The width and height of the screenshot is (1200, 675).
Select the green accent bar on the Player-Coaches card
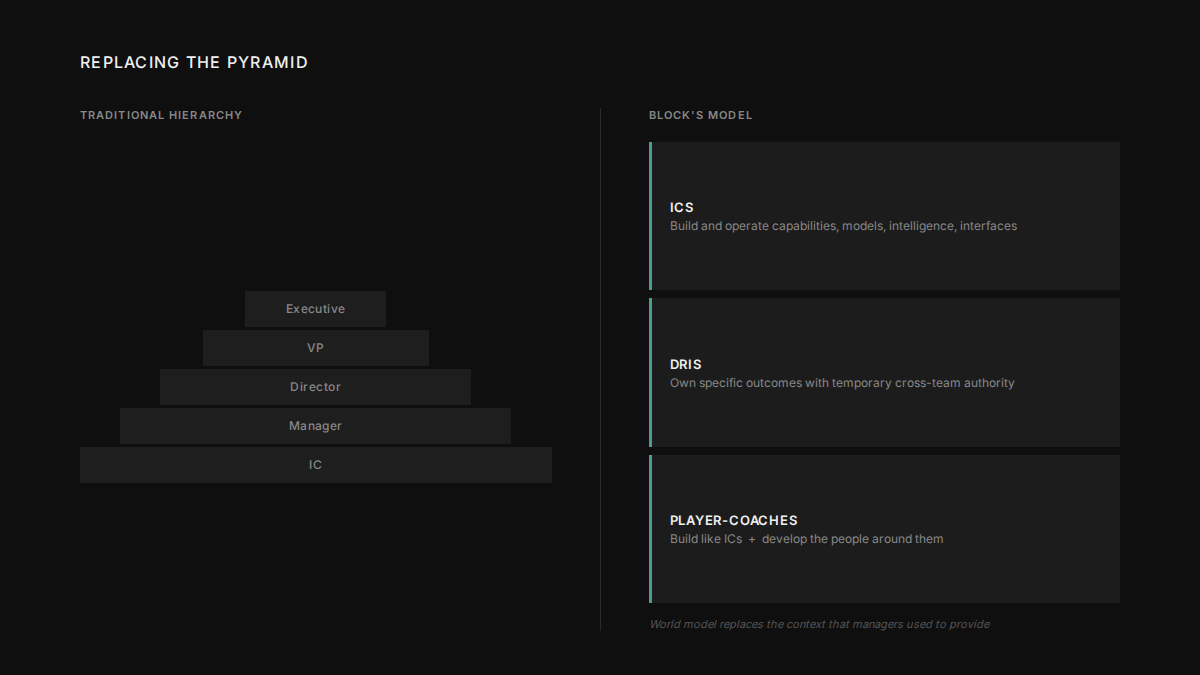(x=651, y=529)
